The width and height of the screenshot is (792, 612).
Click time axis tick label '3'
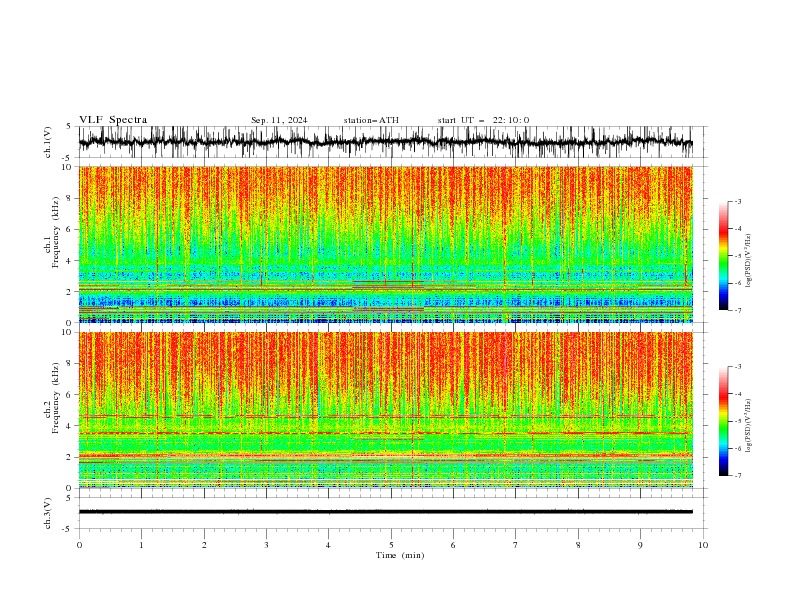coord(266,545)
